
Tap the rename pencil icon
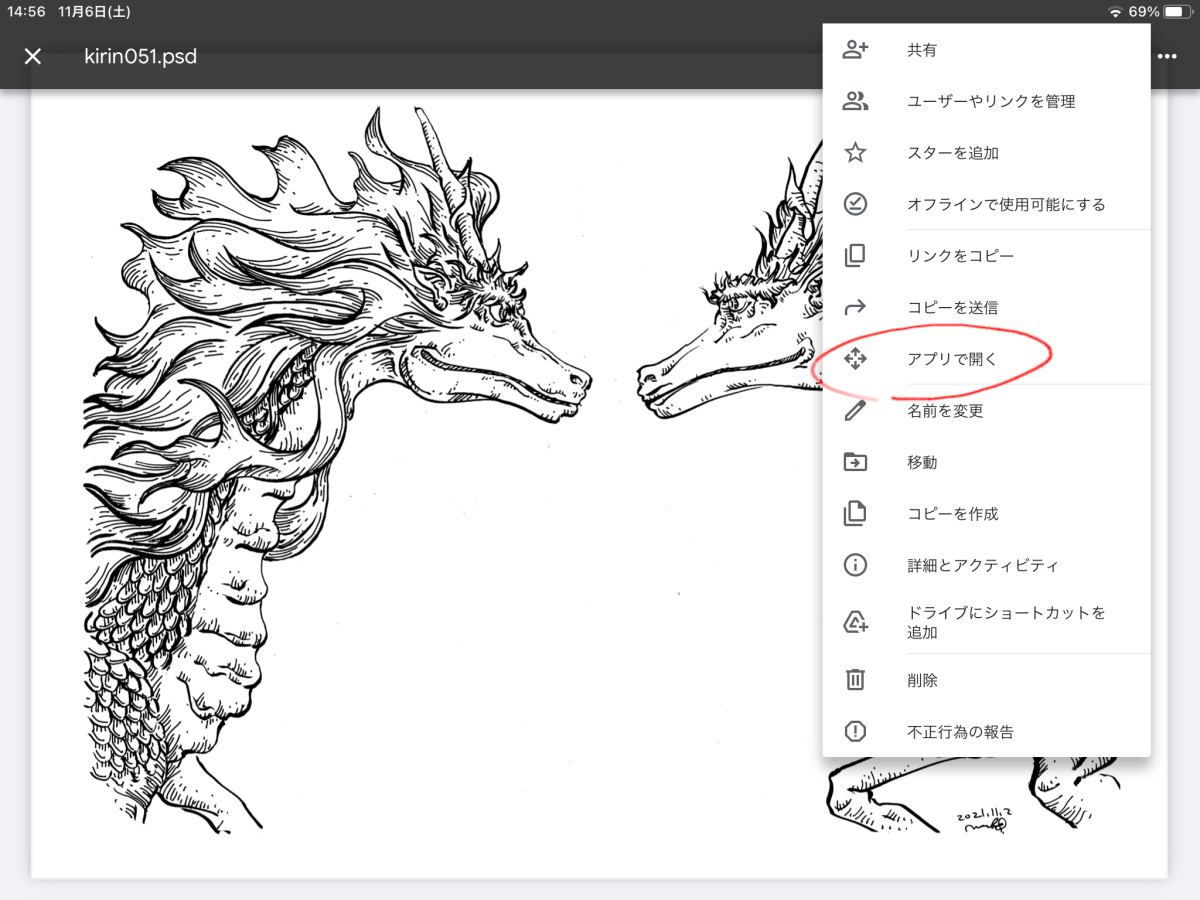point(855,410)
